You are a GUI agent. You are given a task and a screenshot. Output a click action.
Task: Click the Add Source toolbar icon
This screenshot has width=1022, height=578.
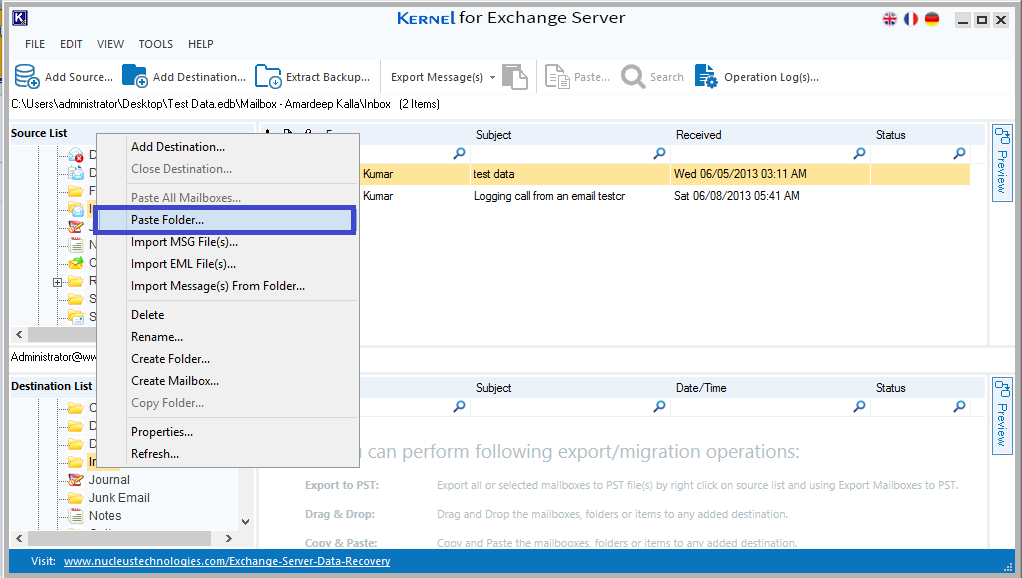(27, 76)
